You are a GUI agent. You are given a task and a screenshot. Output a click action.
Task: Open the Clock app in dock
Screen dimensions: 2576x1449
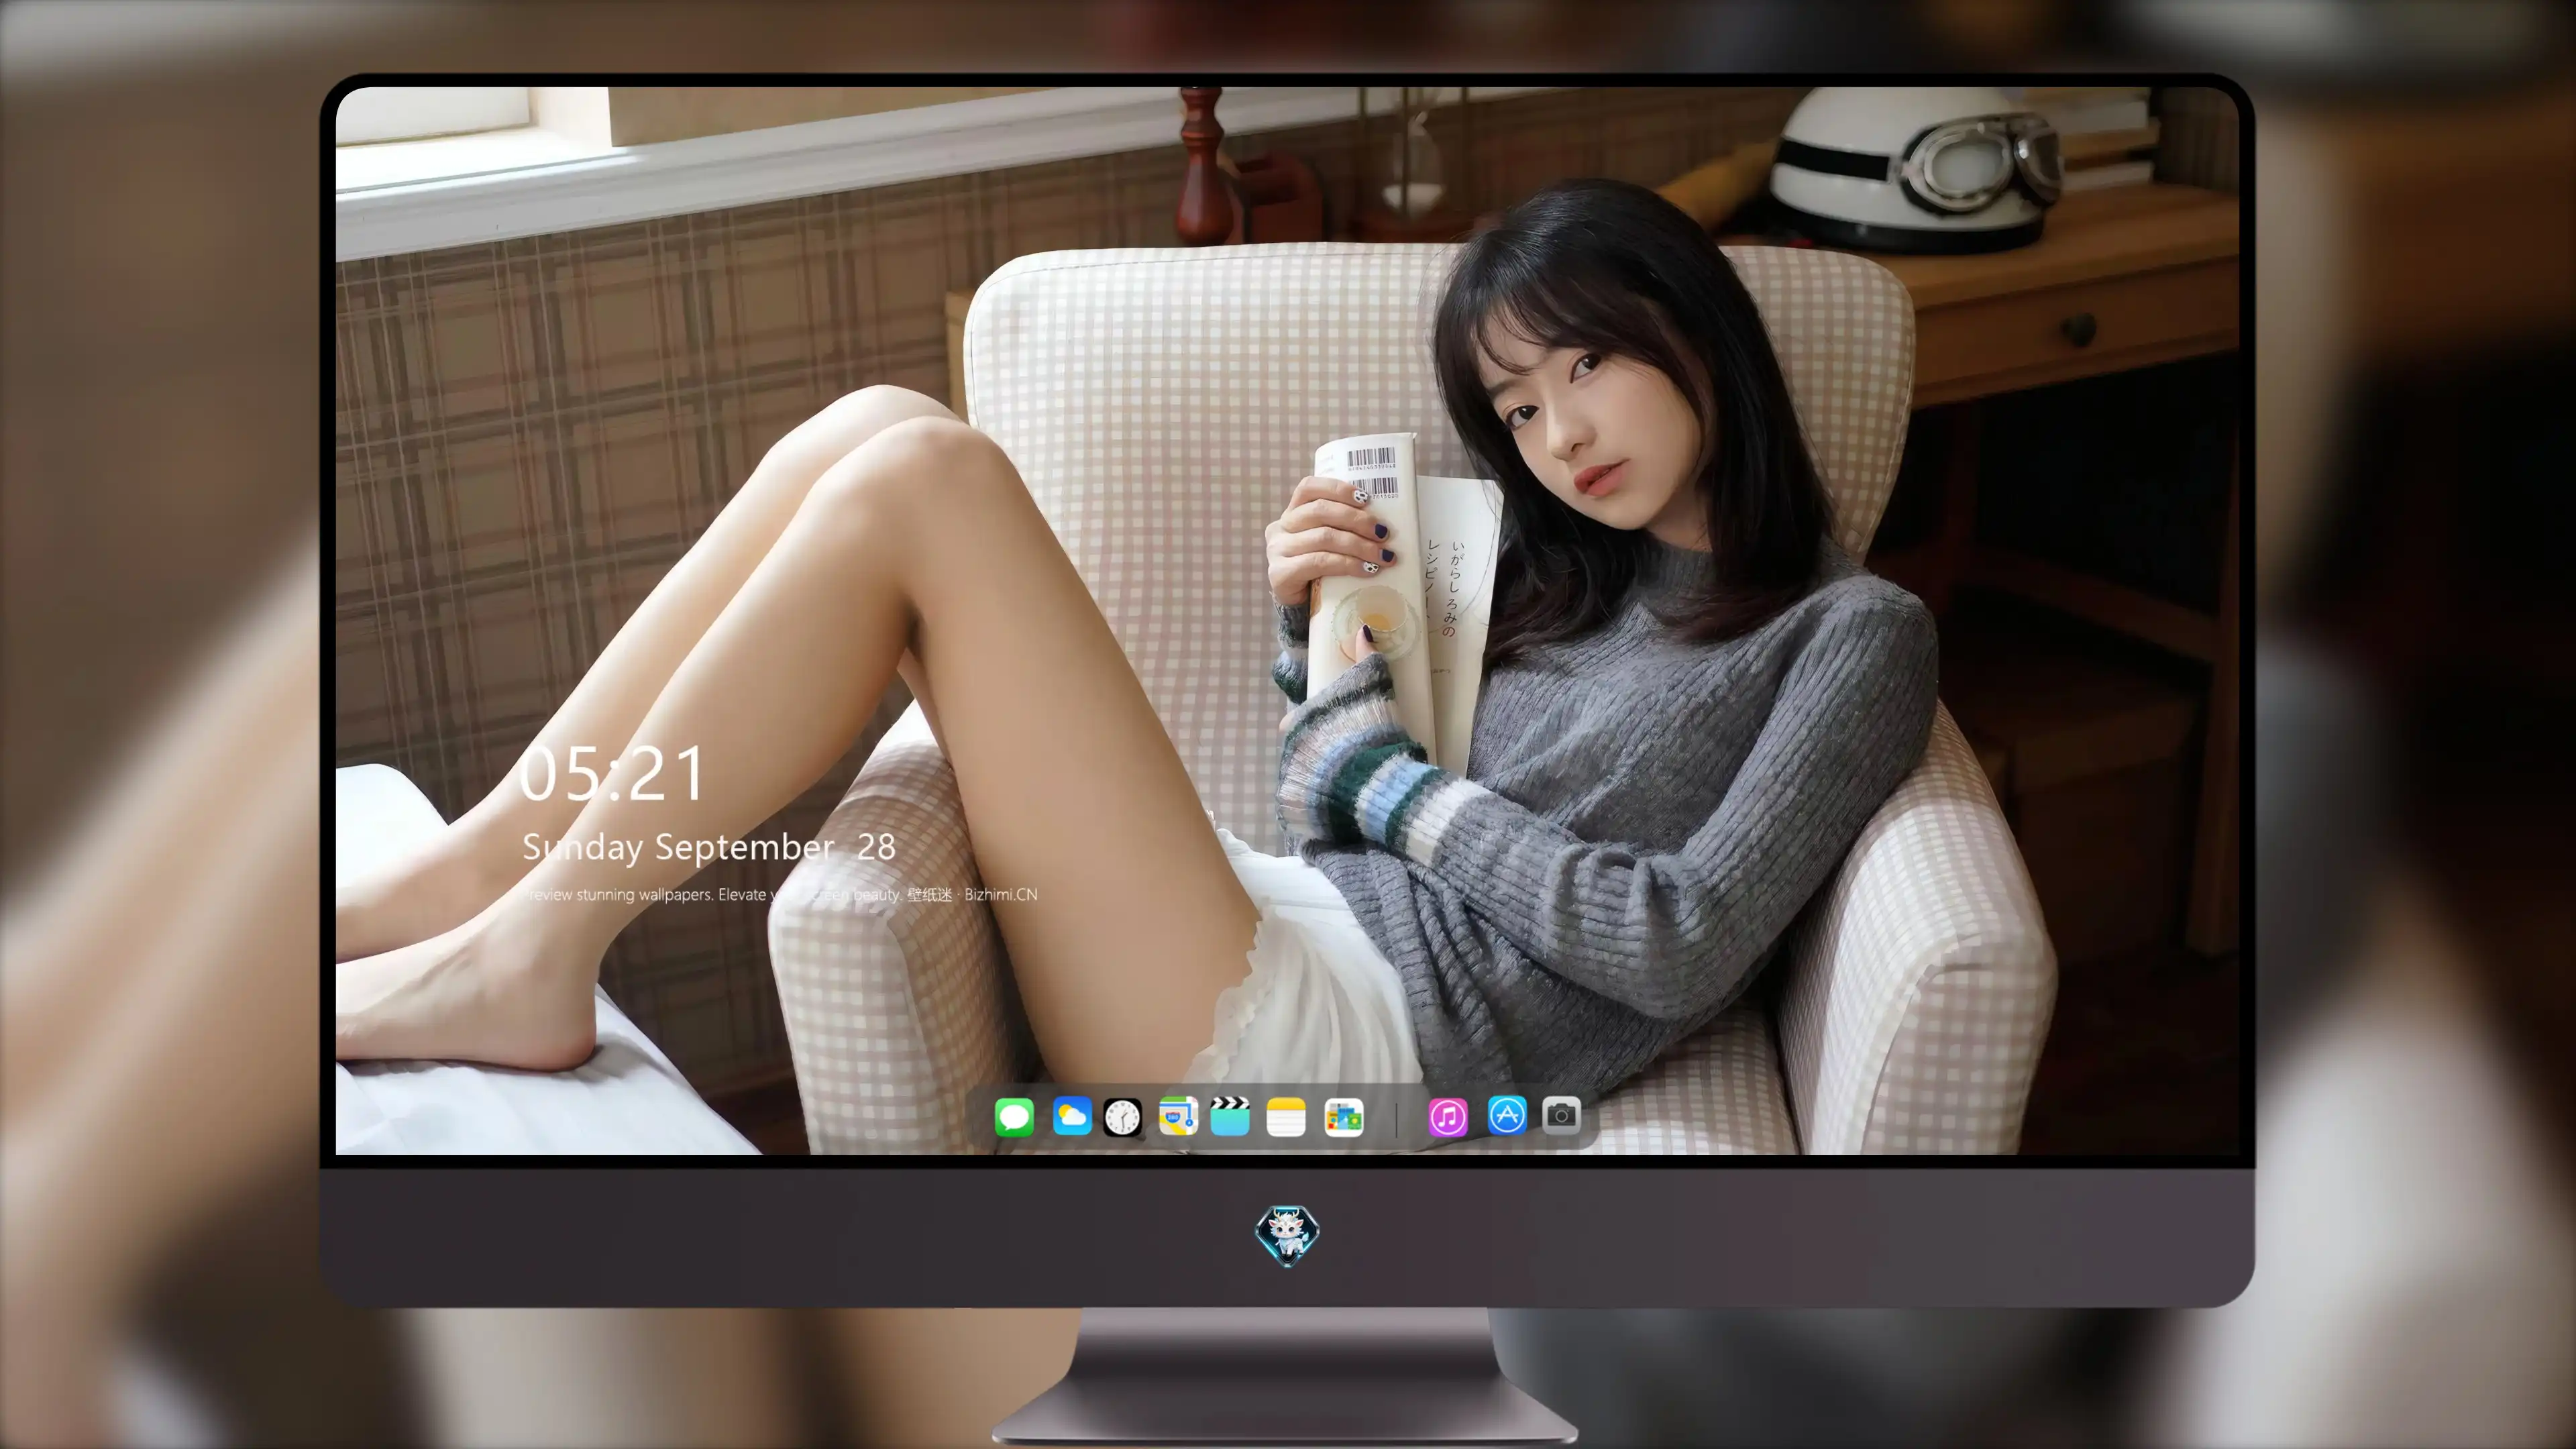tap(1122, 1117)
